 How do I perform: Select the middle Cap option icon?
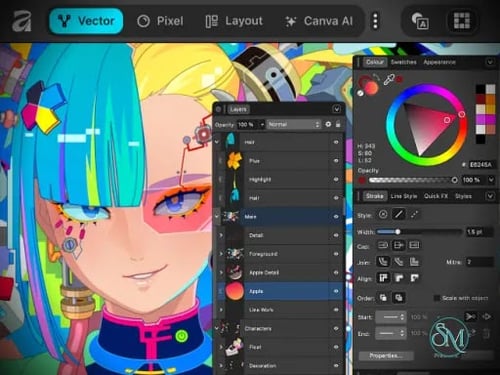point(399,246)
